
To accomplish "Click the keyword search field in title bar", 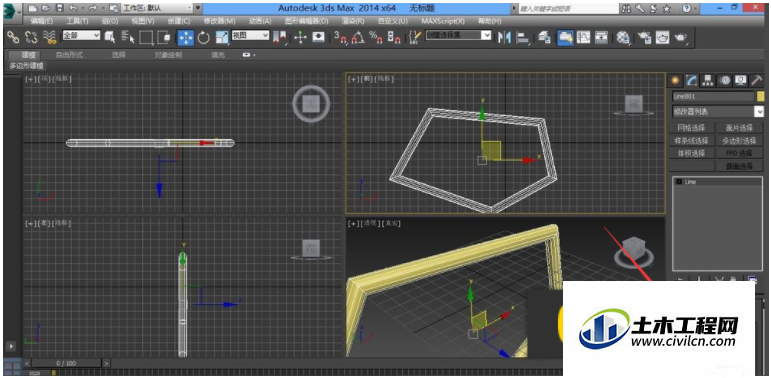I will (568, 9).
